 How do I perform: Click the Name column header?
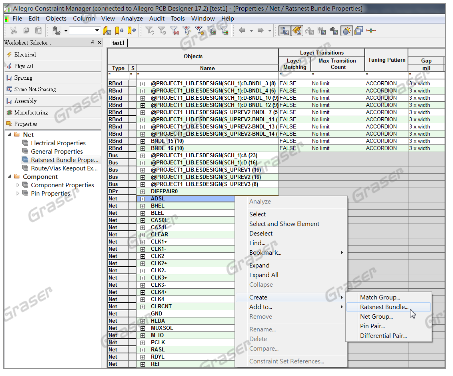207,68
